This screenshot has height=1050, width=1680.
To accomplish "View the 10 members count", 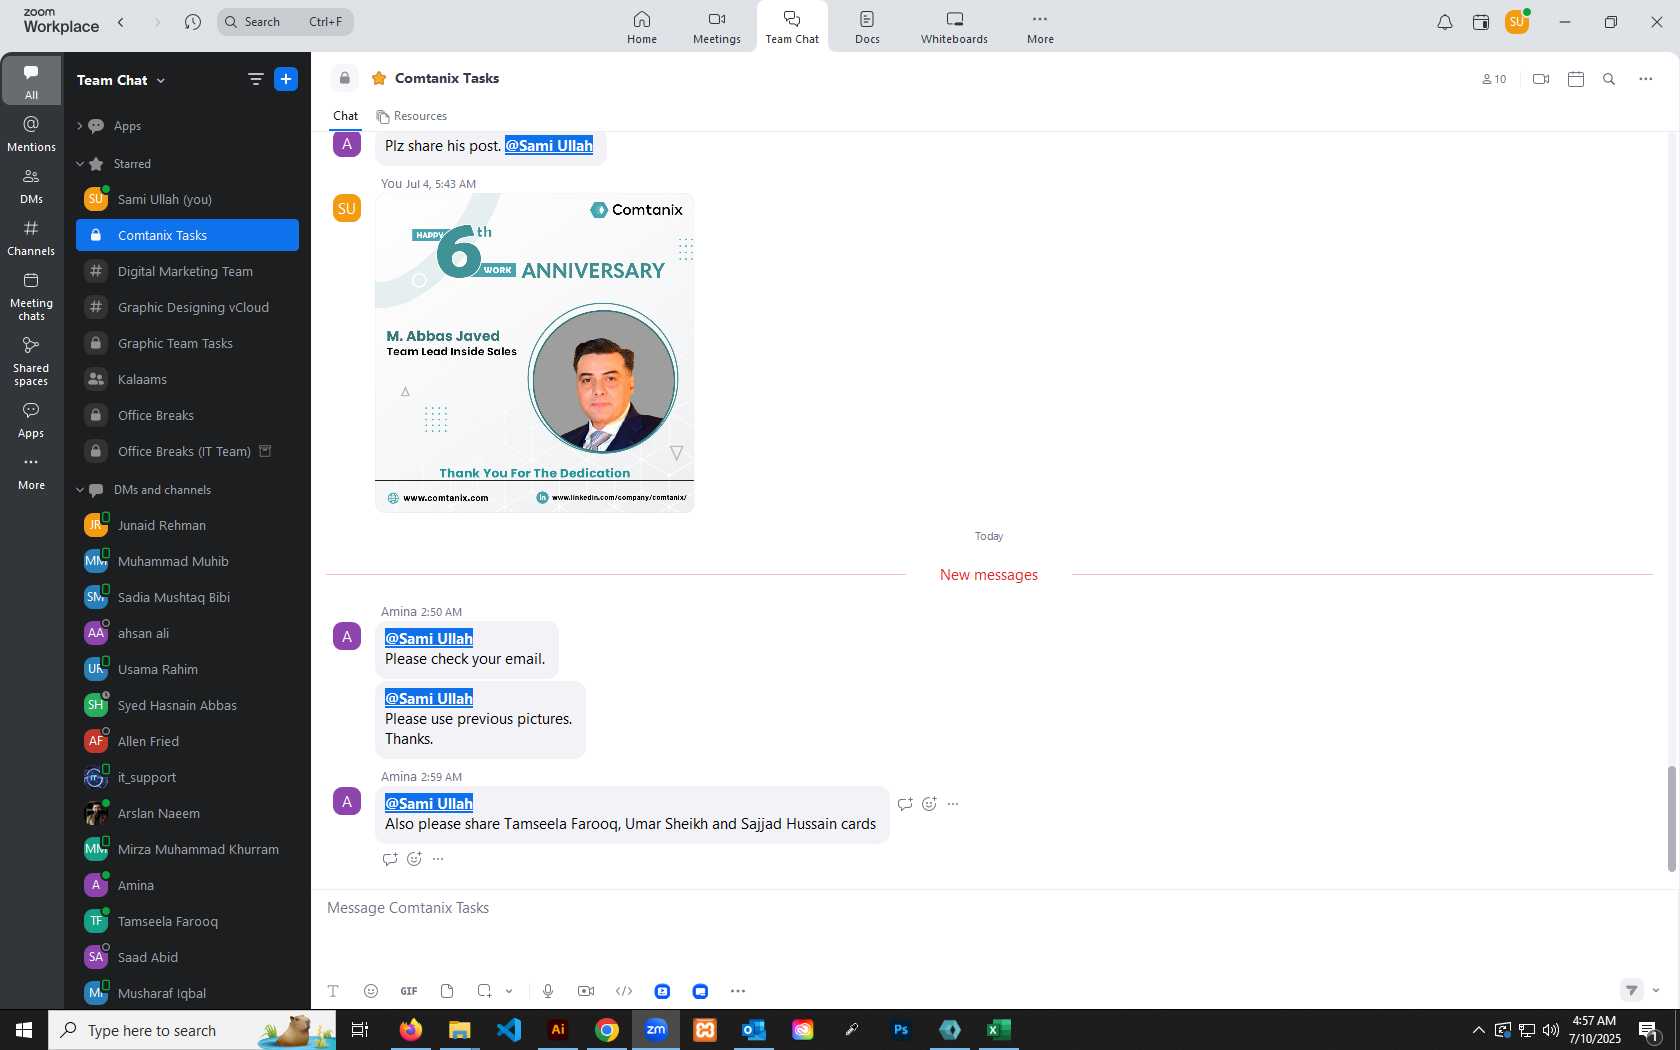I will (1494, 79).
